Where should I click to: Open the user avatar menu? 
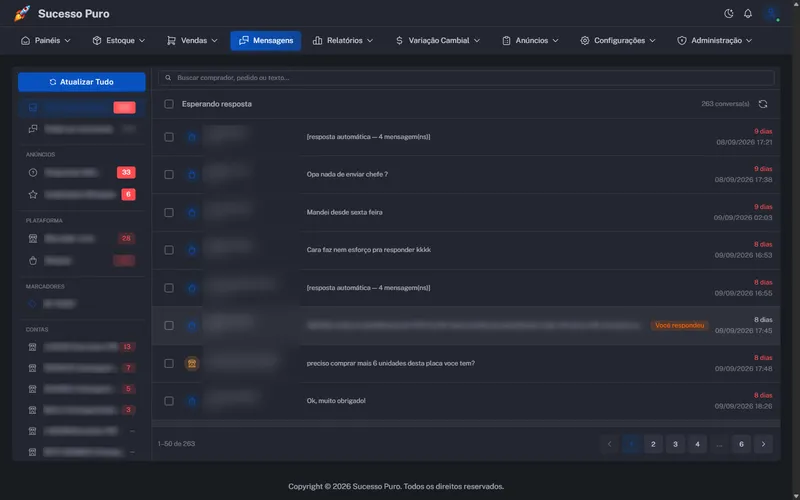pyautogui.click(x=771, y=14)
